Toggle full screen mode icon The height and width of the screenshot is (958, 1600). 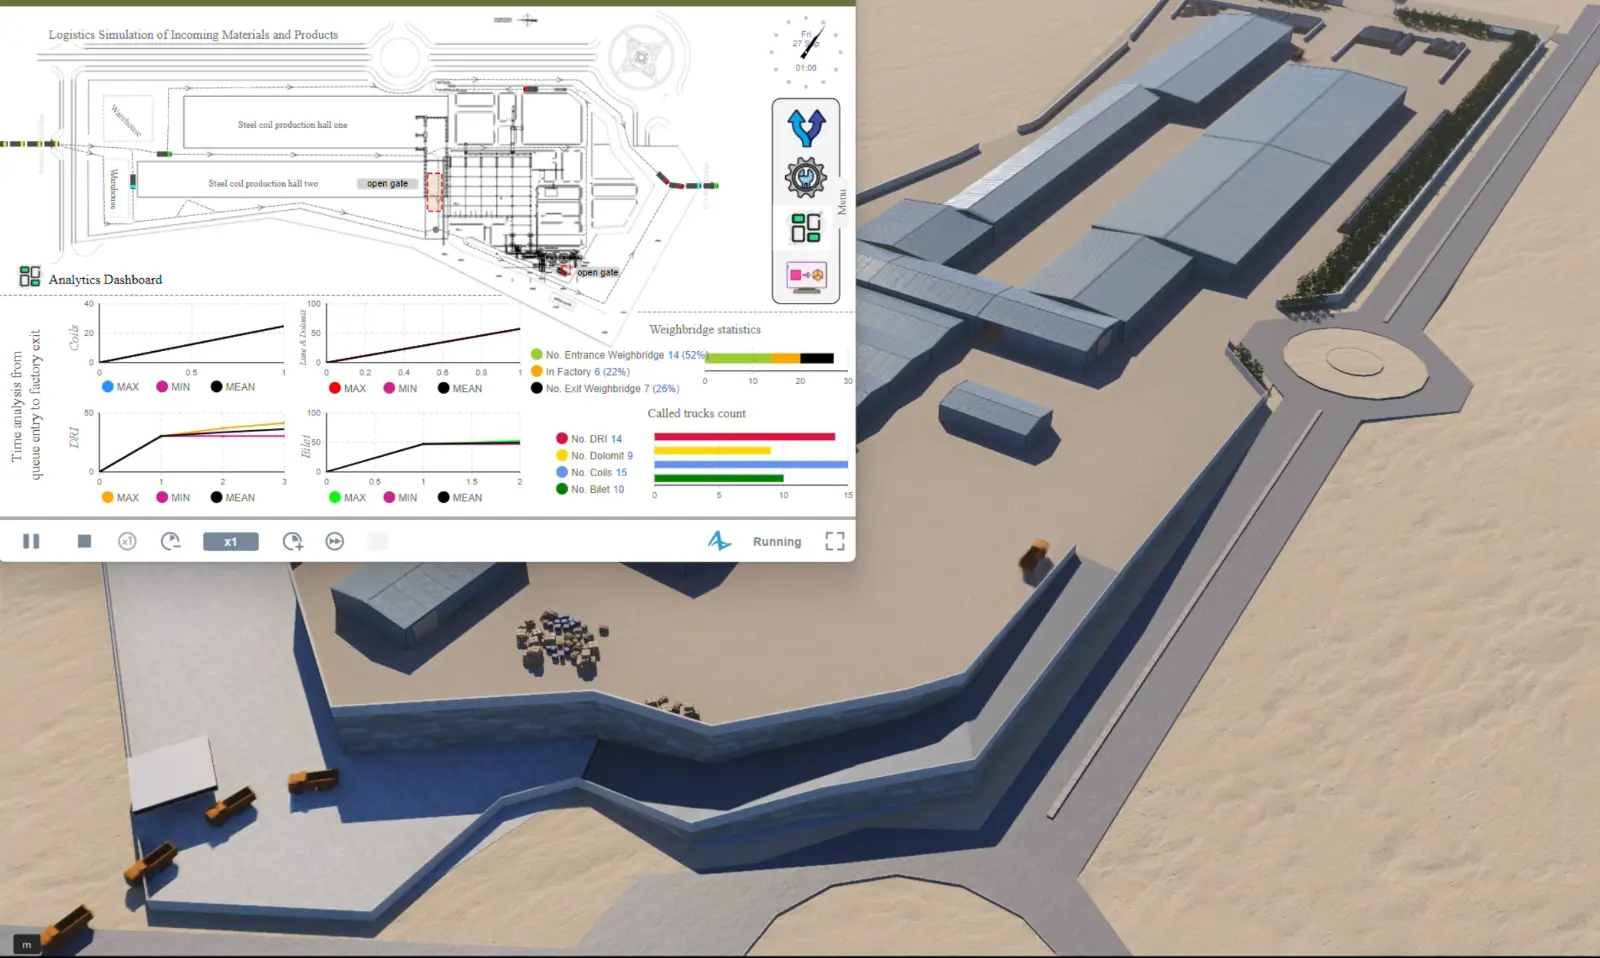[834, 541]
